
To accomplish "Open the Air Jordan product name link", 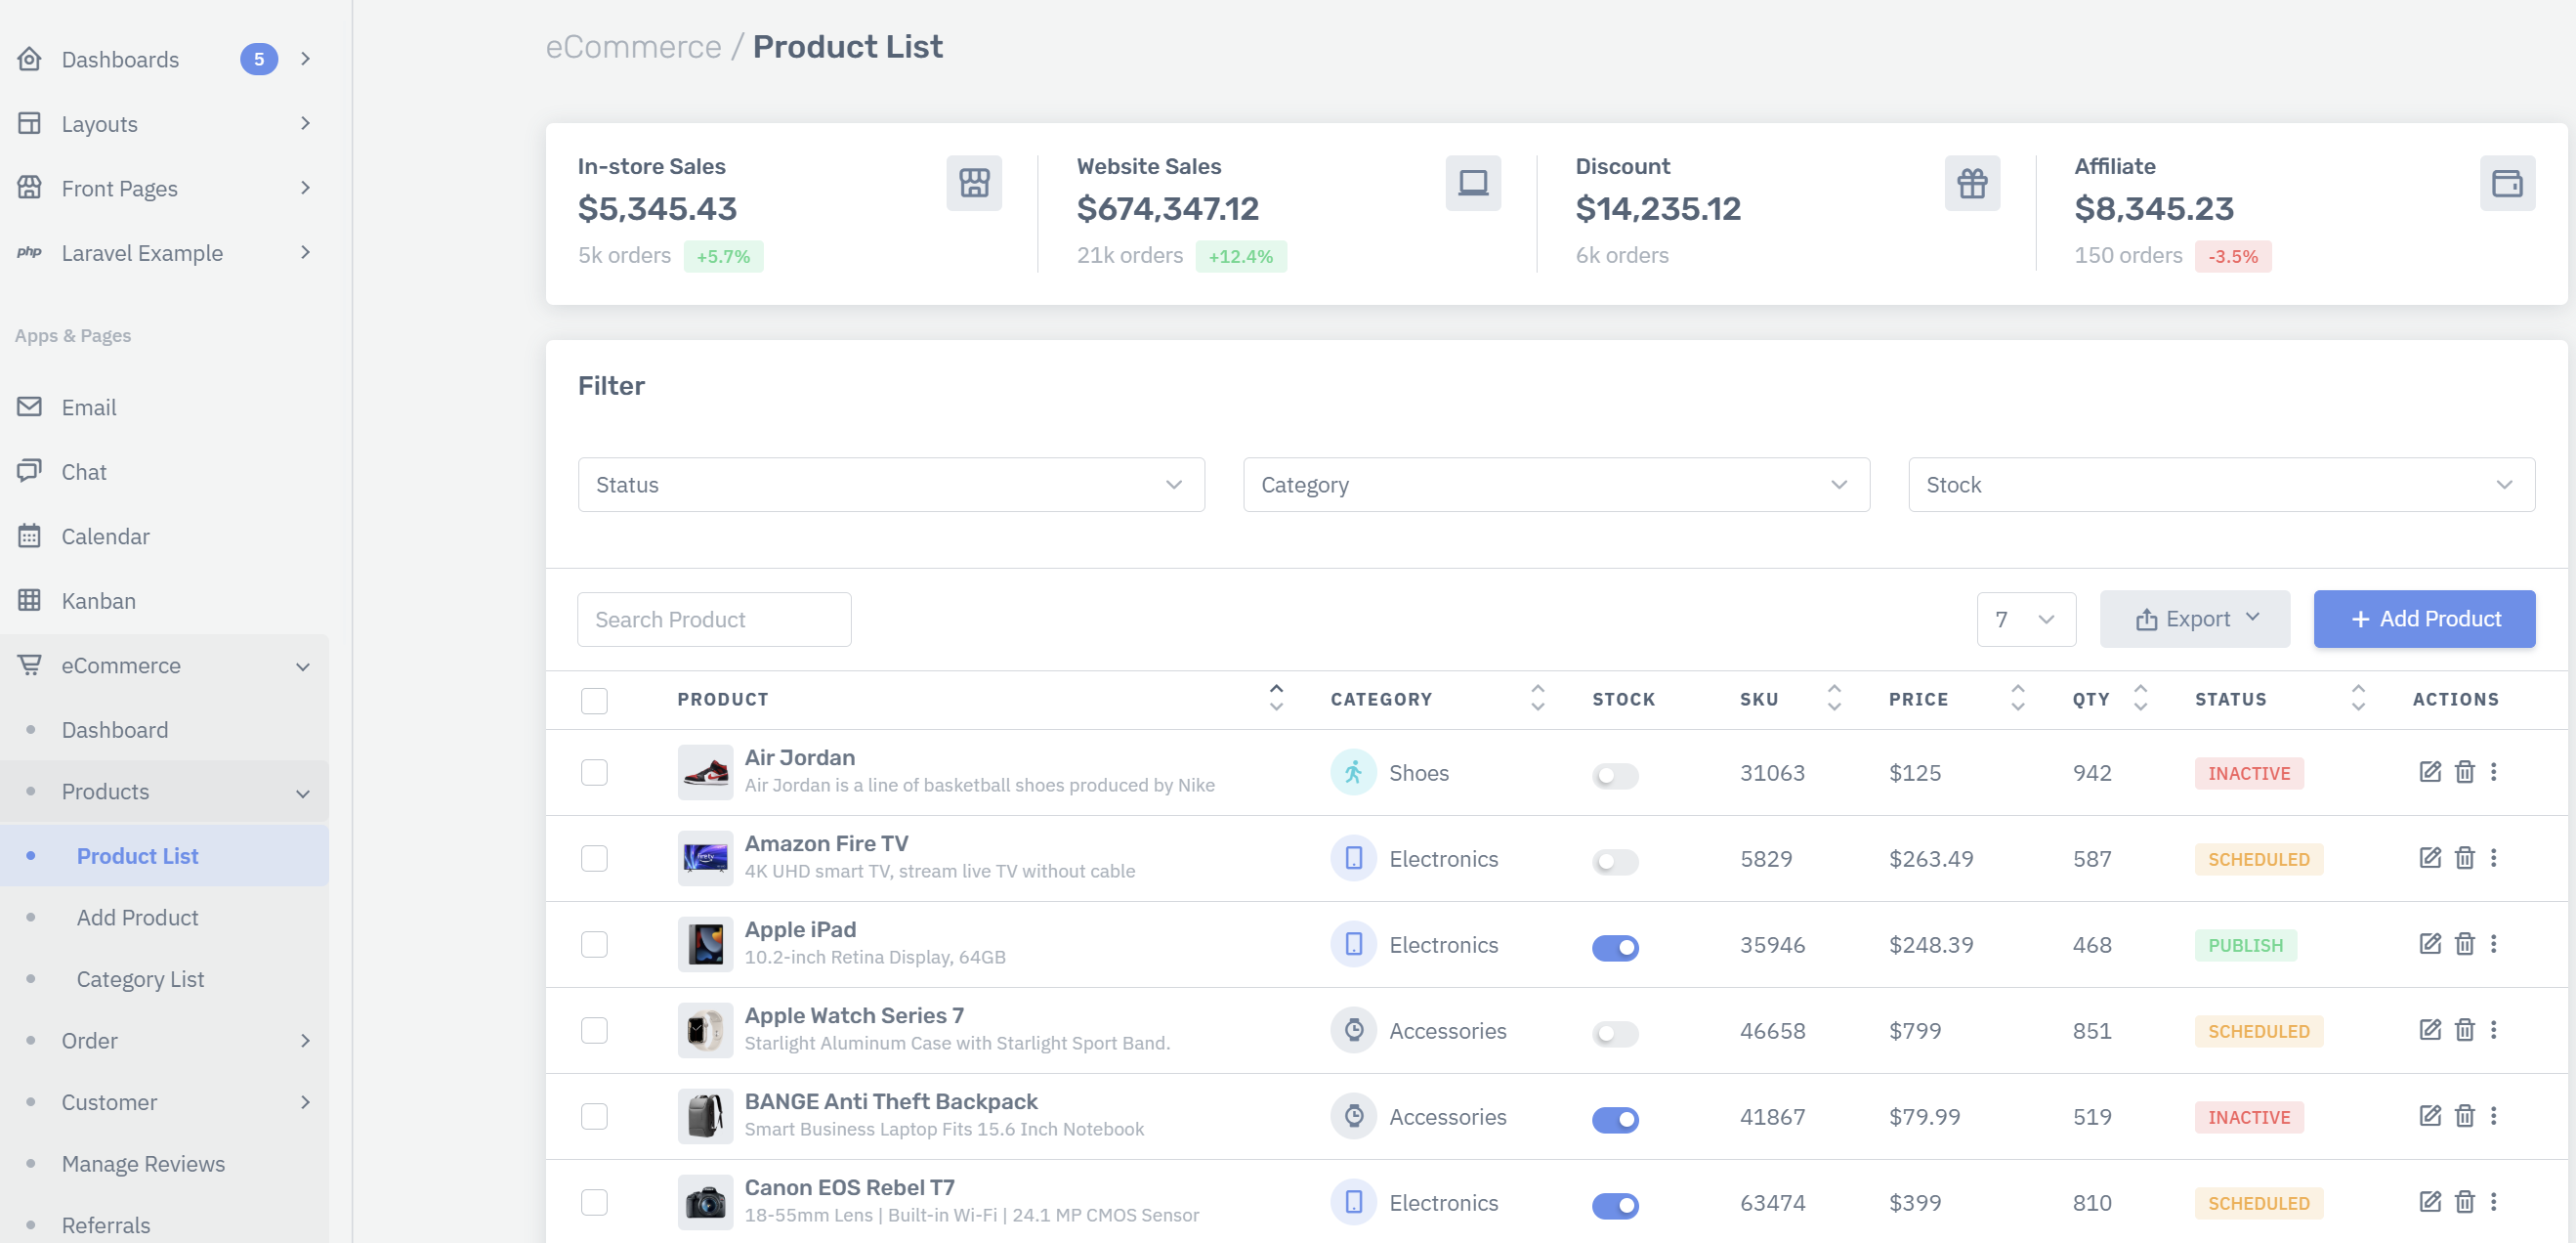I will tap(799, 757).
